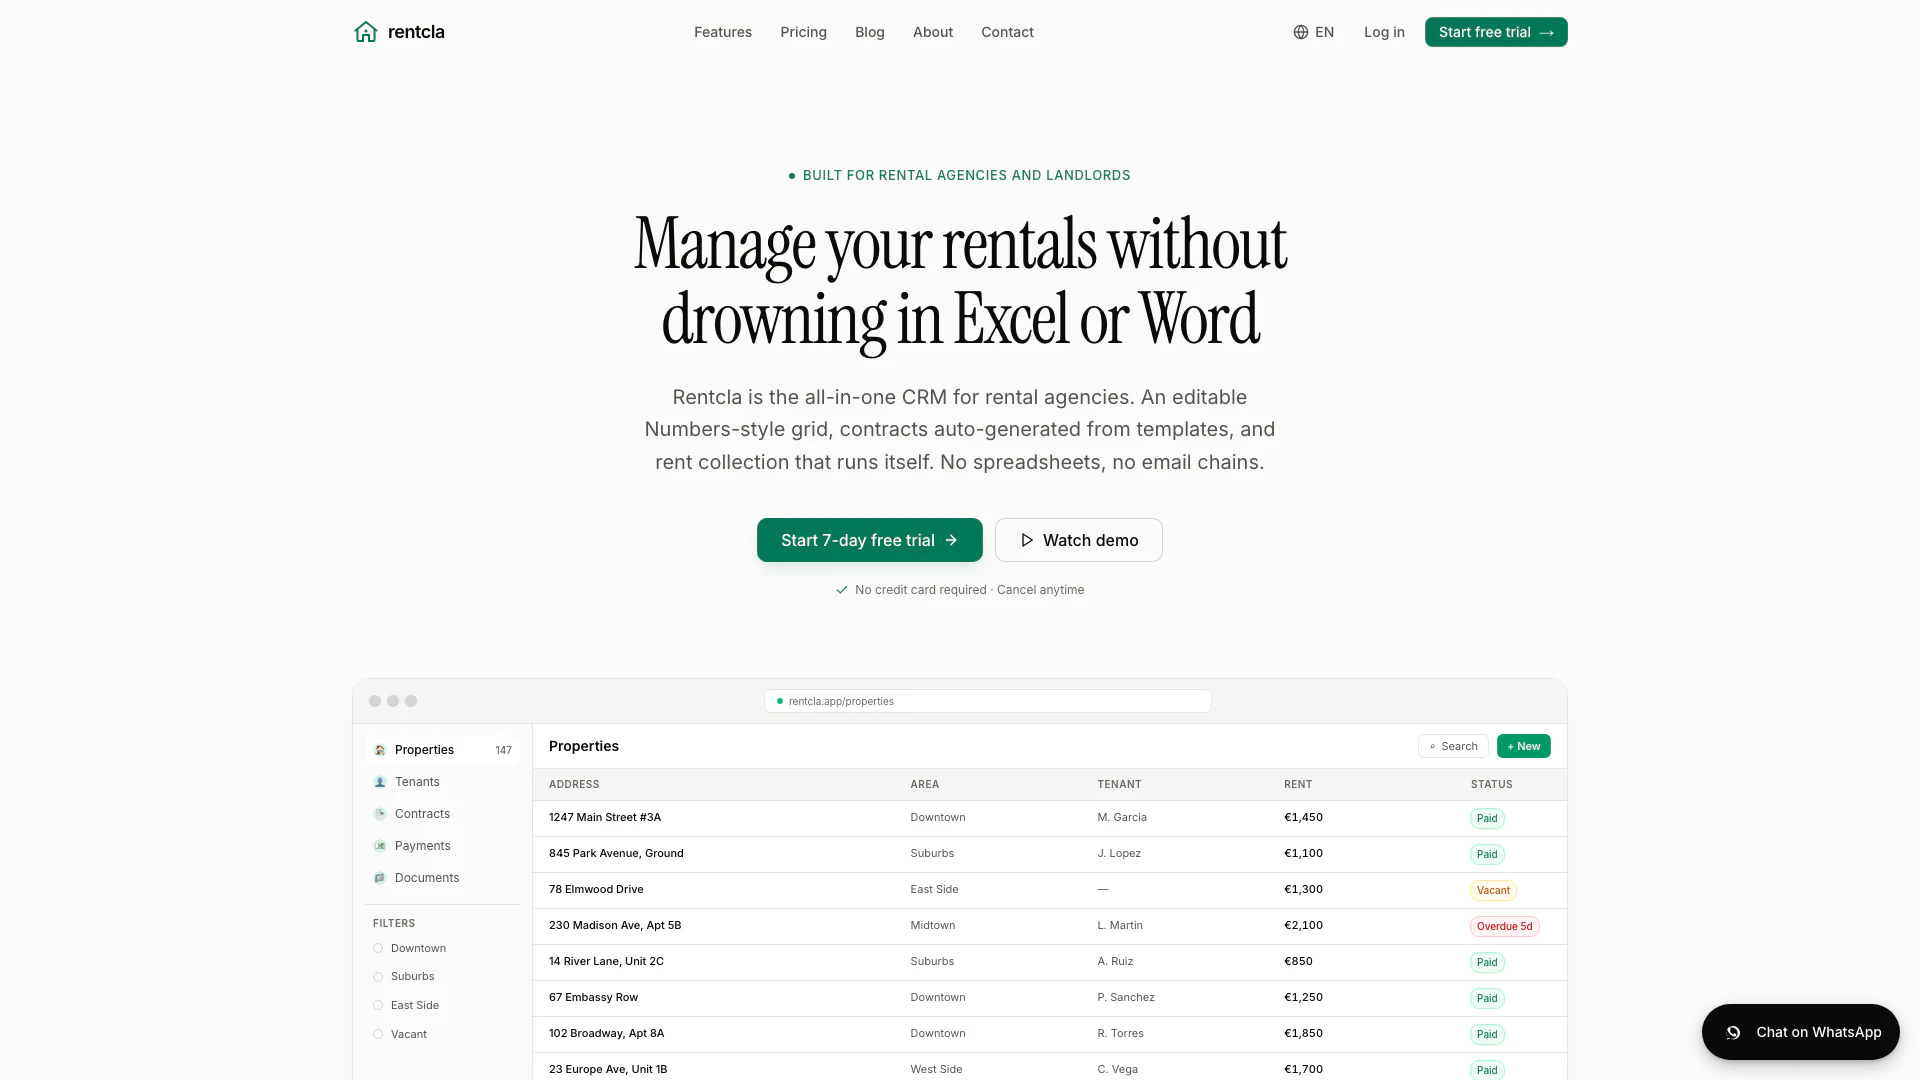Click the RENT column header

click(x=1298, y=785)
